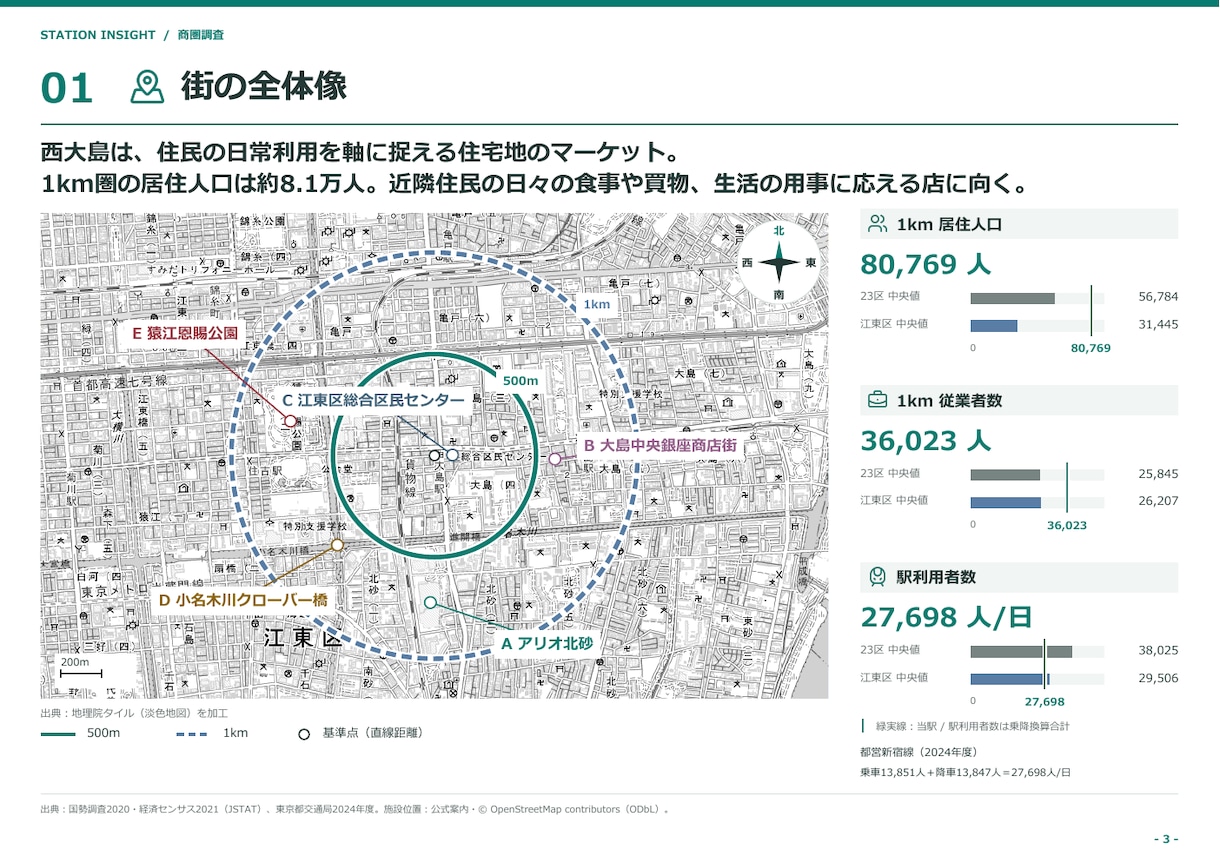Select the value 38,025
1220x863 pixels.
coord(1158,650)
